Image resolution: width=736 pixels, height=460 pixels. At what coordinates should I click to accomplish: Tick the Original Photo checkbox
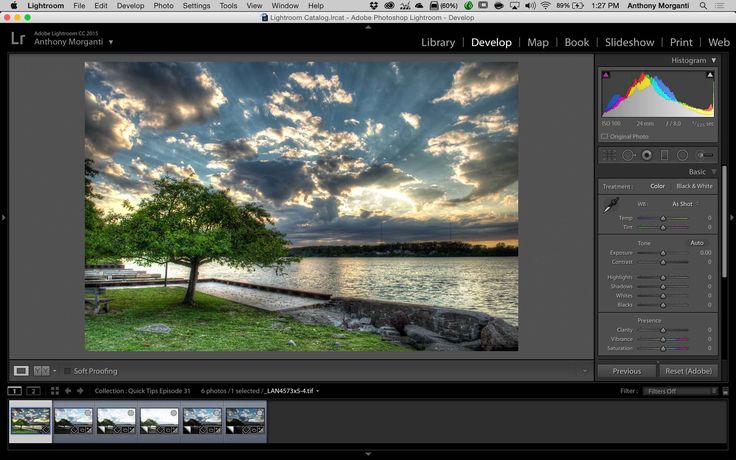click(x=605, y=136)
